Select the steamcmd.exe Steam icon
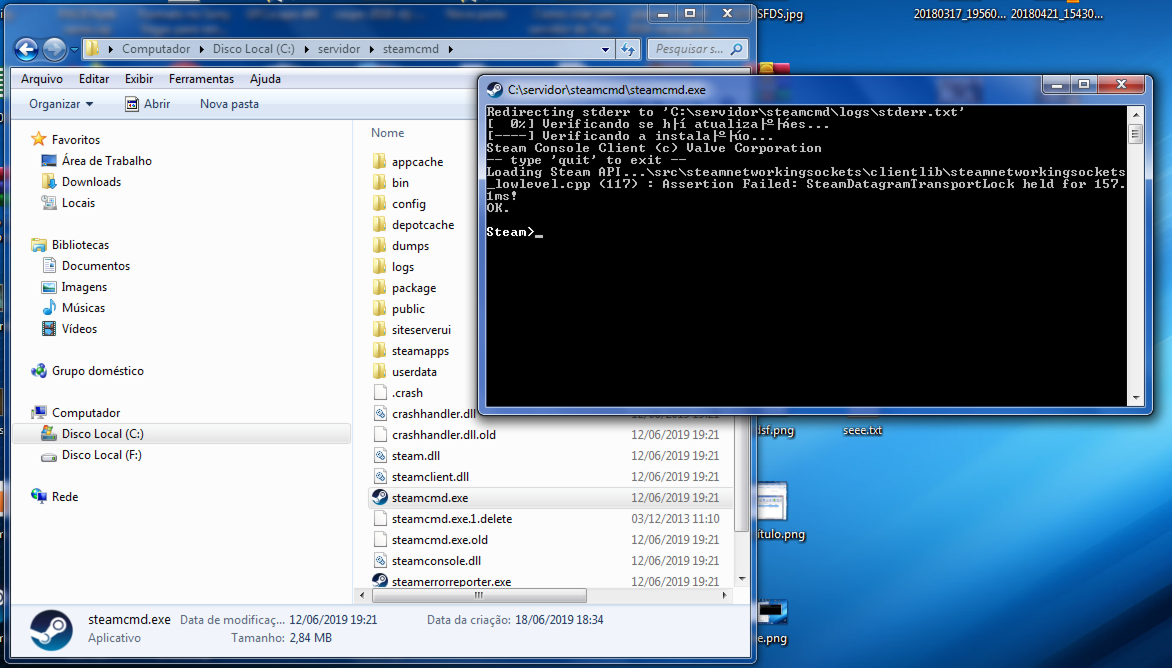 click(380, 497)
